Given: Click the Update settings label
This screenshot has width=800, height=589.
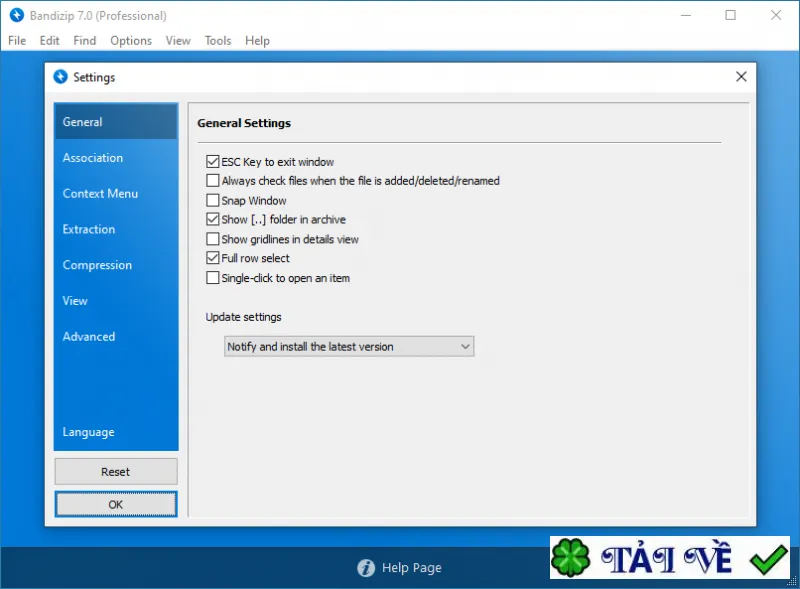Looking at the screenshot, I should point(243,317).
